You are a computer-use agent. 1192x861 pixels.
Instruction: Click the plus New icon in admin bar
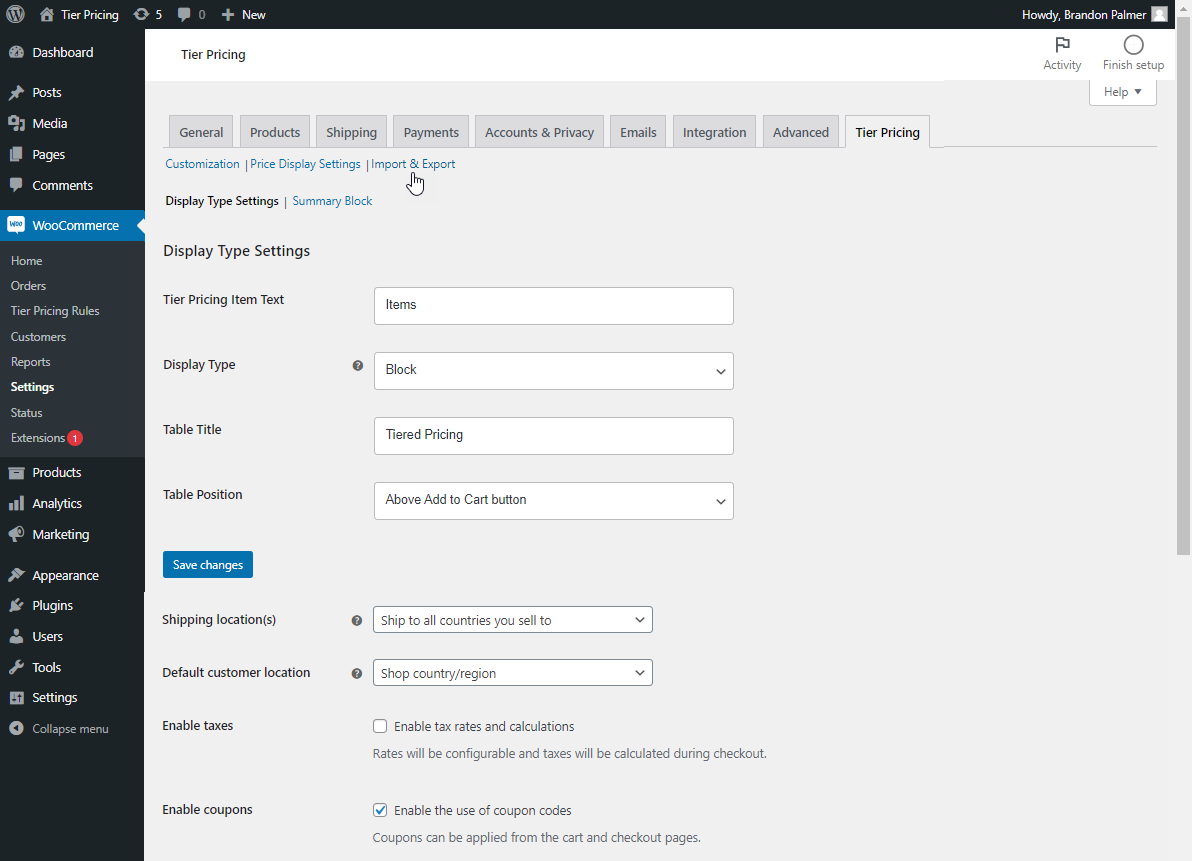[x=227, y=14]
